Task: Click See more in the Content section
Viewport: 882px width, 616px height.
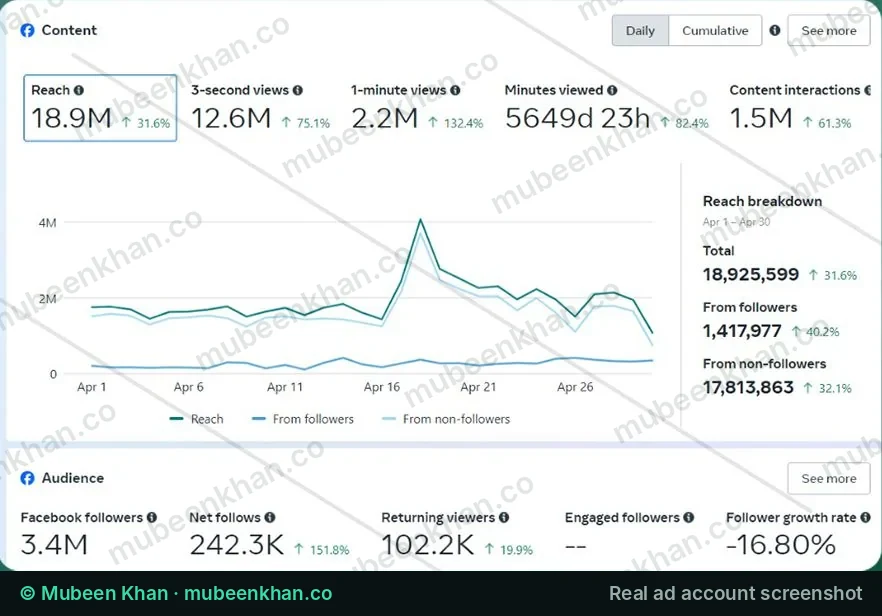Action: point(829,30)
